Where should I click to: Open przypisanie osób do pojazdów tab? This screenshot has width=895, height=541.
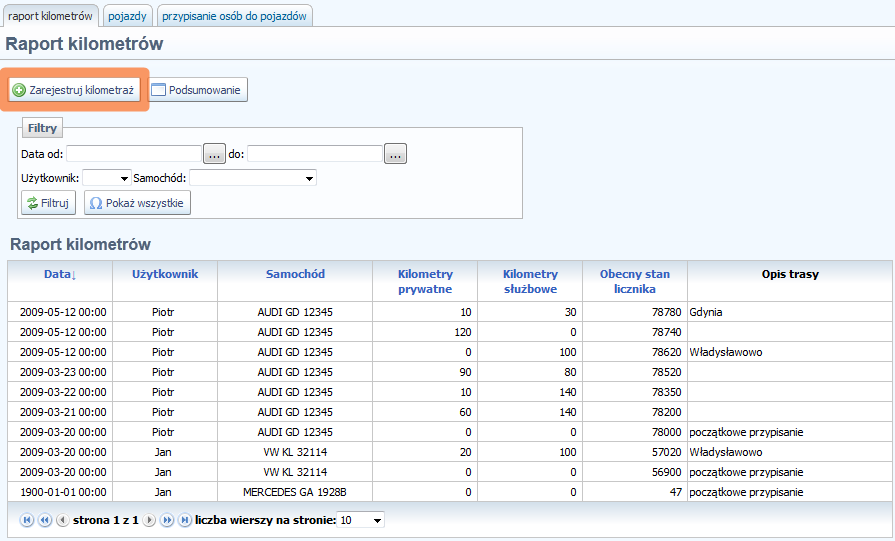point(235,16)
